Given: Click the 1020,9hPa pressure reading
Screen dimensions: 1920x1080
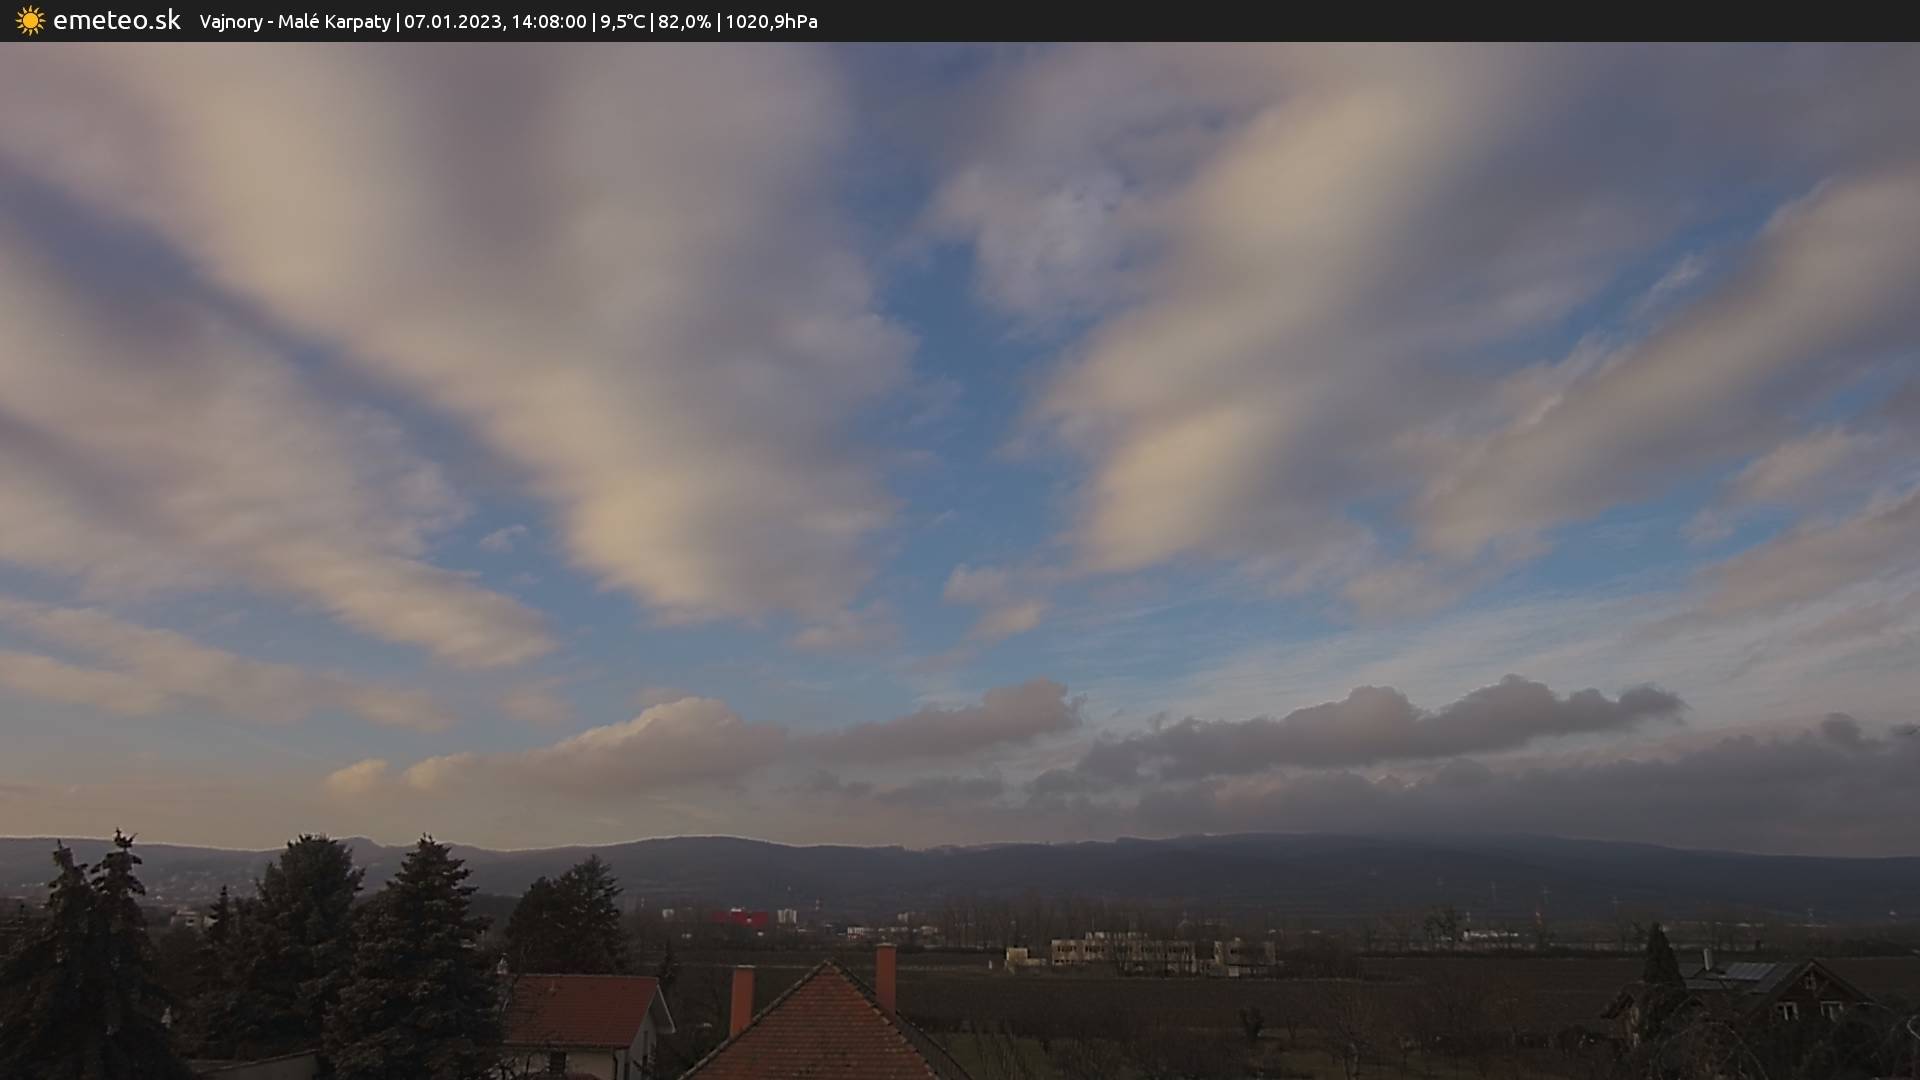Looking at the screenshot, I should click(771, 22).
